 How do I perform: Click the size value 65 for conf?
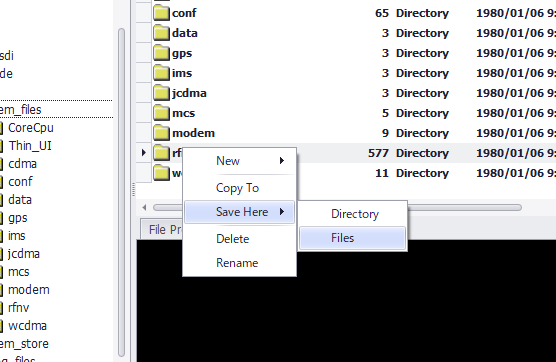coord(382,13)
